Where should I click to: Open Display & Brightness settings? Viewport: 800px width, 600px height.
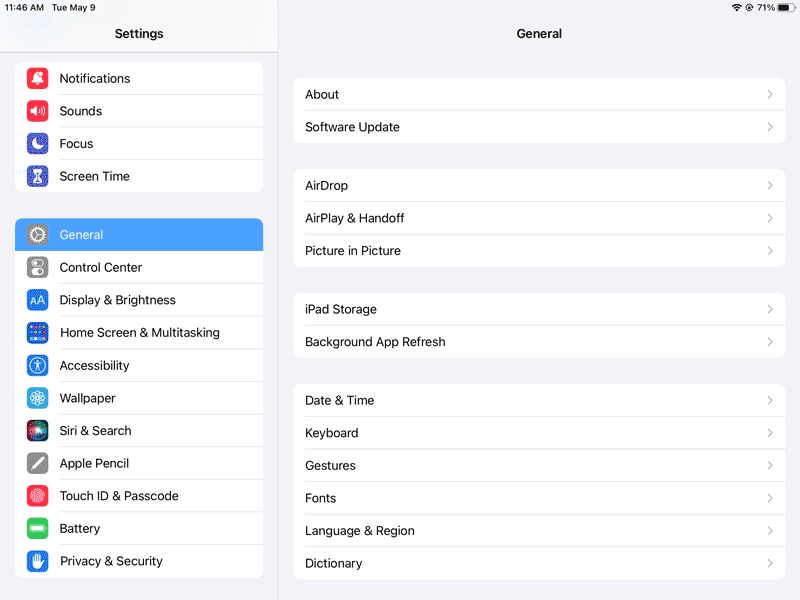point(139,300)
